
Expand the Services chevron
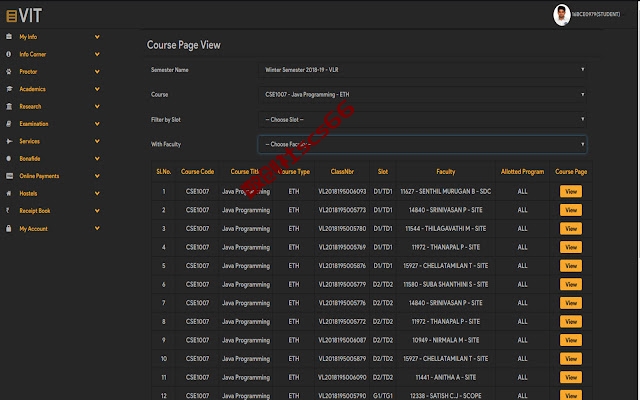pyautogui.click(x=97, y=141)
